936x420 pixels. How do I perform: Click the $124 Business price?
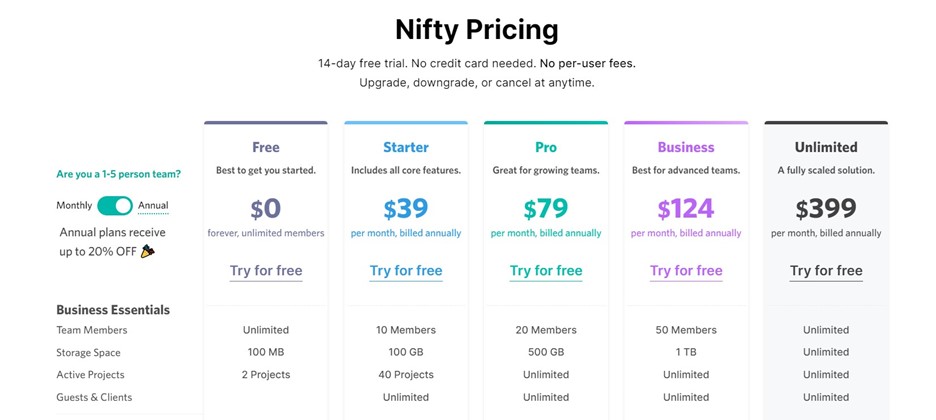pyautogui.click(x=686, y=208)
